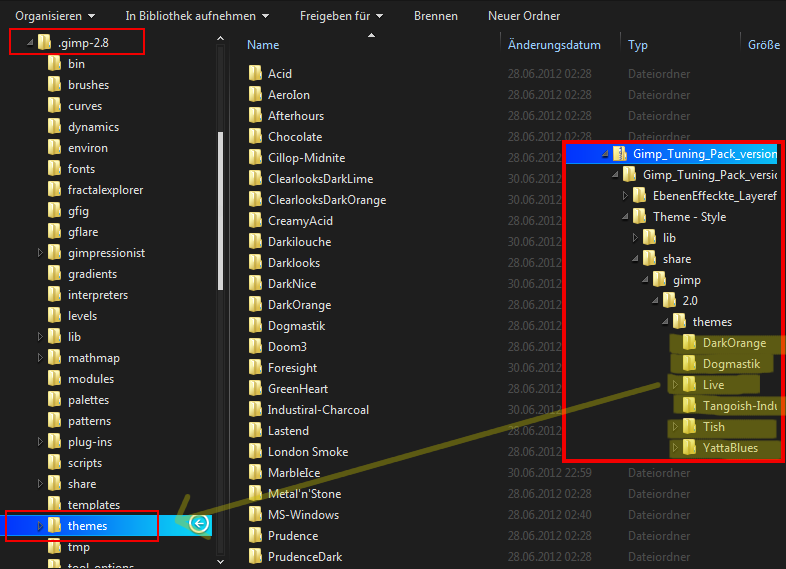
Task: Click the palettes folder icon
Action: click(54, 400)
